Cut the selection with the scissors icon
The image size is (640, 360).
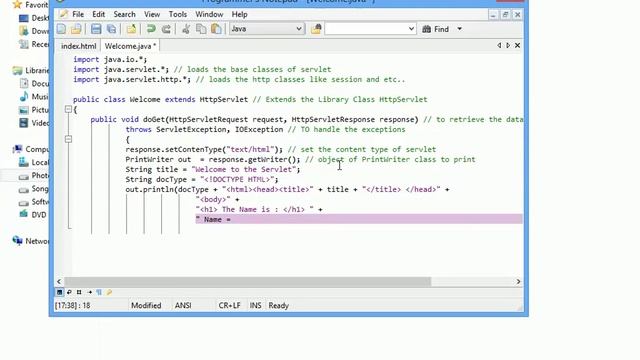click(x=186, y=29)
